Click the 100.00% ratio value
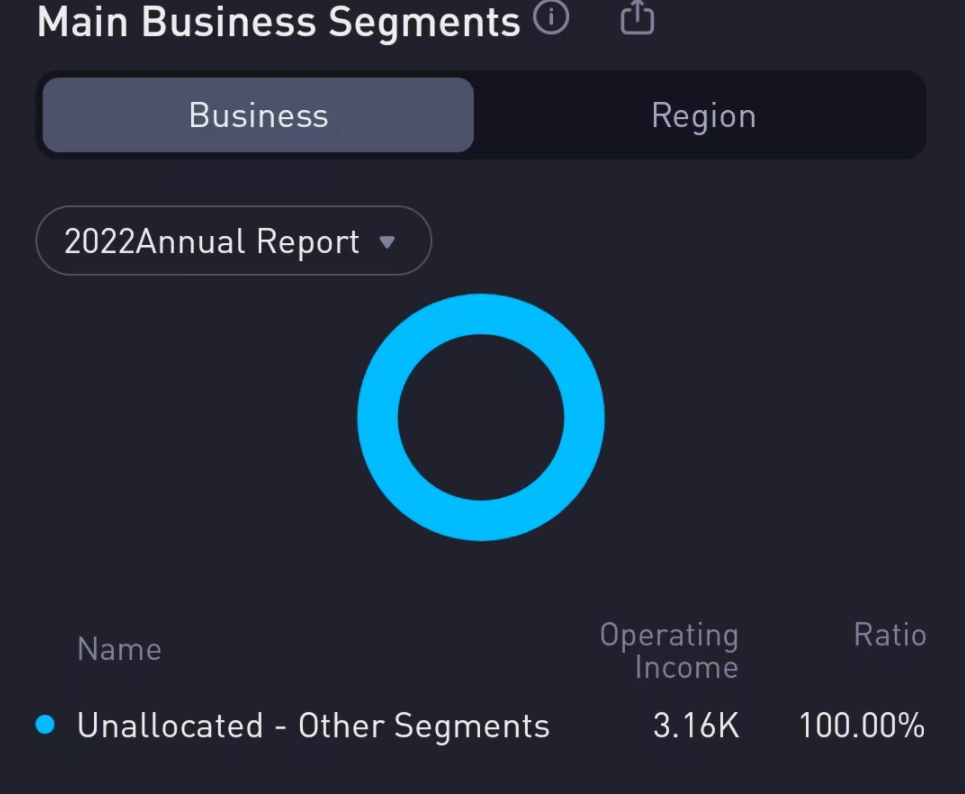 point(861,726)
